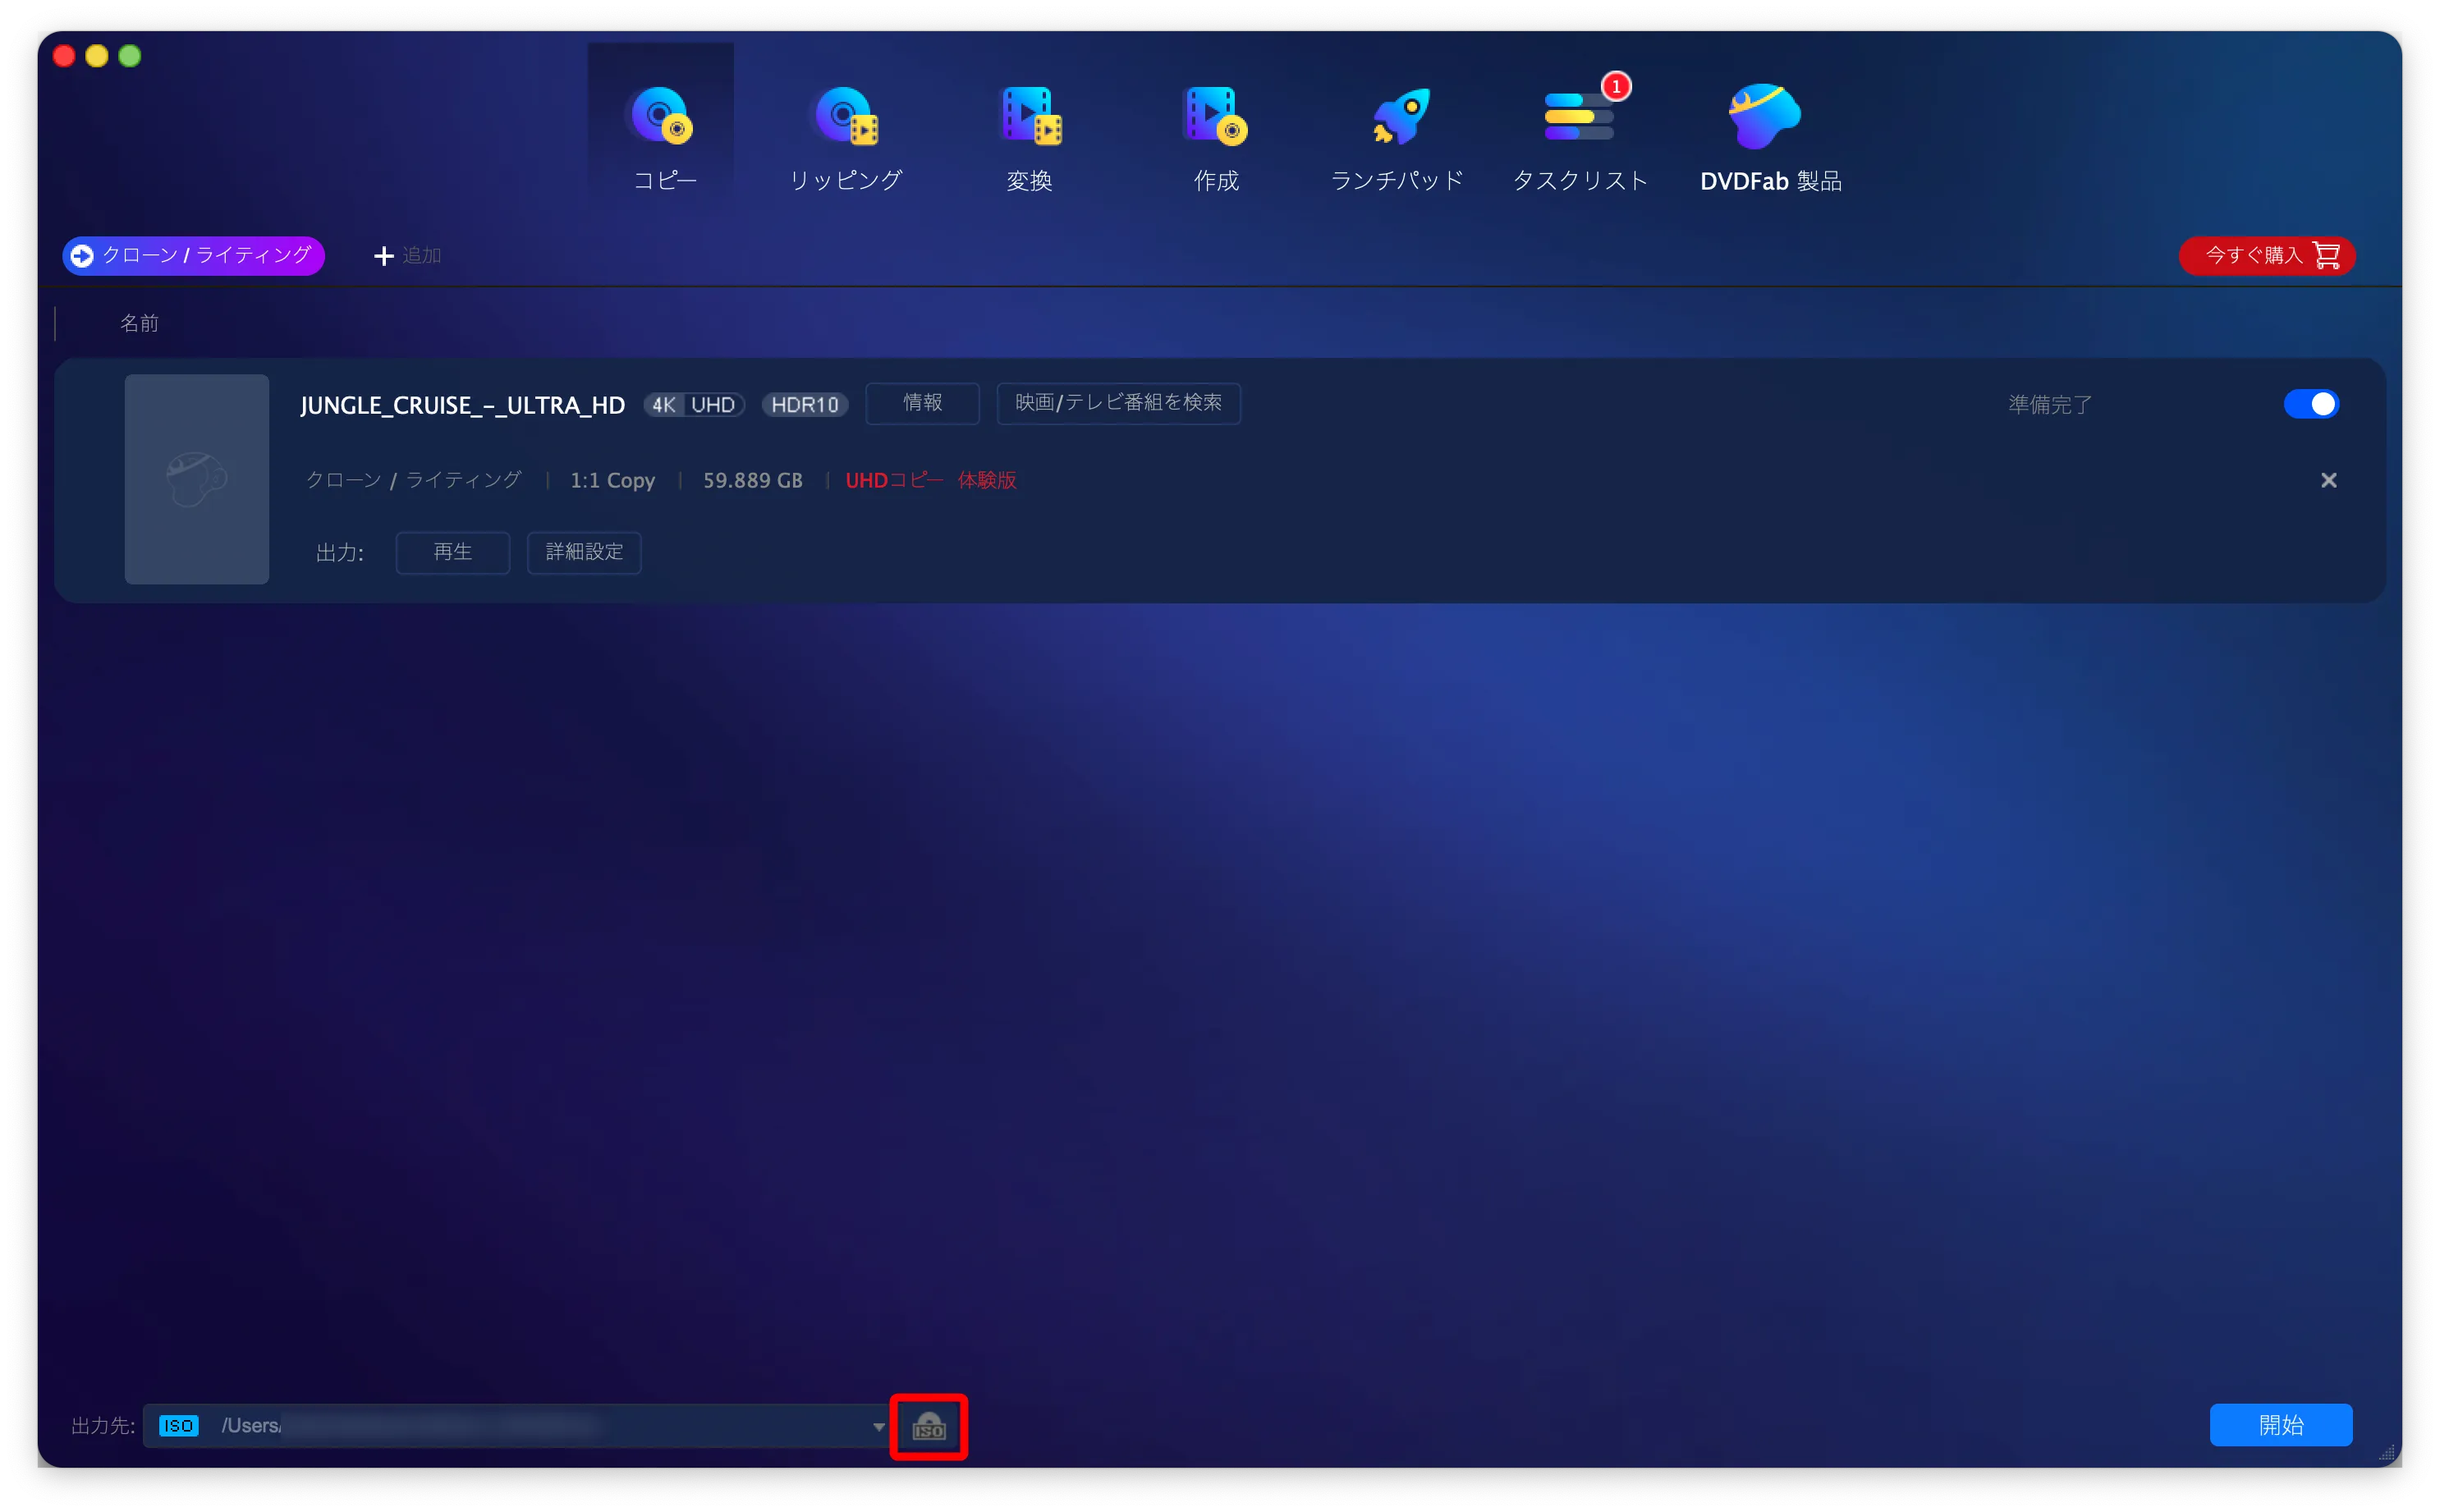Click the HDR10 badge
Screen dimensions: 2440x1512
[804, 405]
